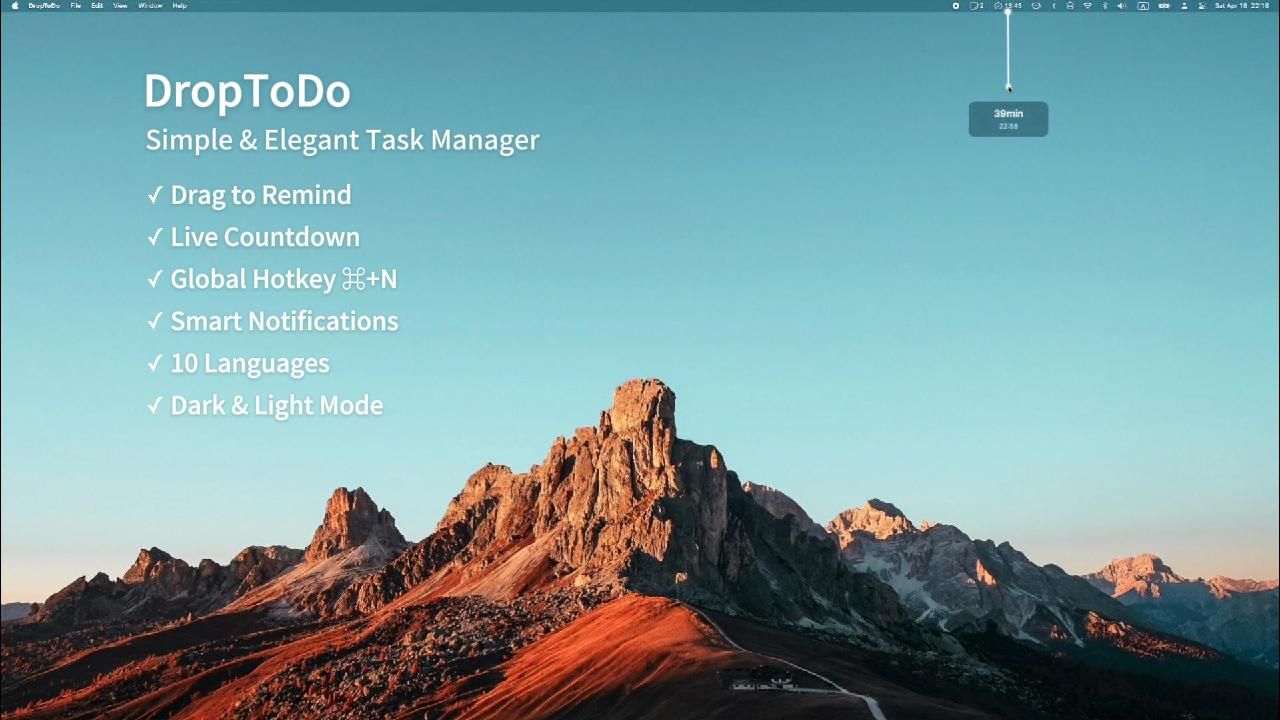Open the File menu

(x=75, y=5)
